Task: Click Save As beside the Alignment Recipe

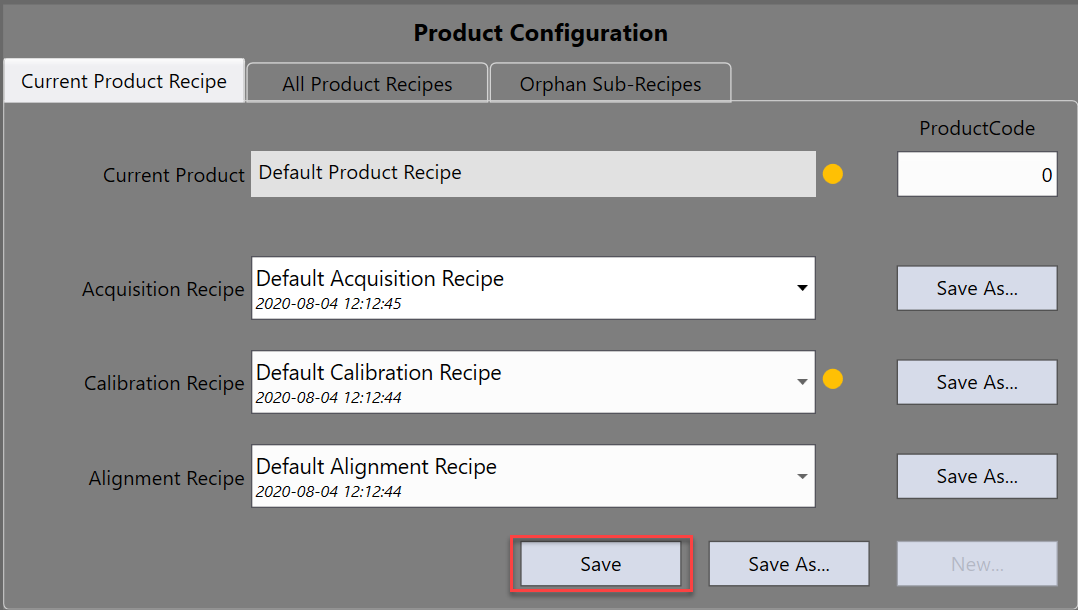Action: (x=976, y=476)
